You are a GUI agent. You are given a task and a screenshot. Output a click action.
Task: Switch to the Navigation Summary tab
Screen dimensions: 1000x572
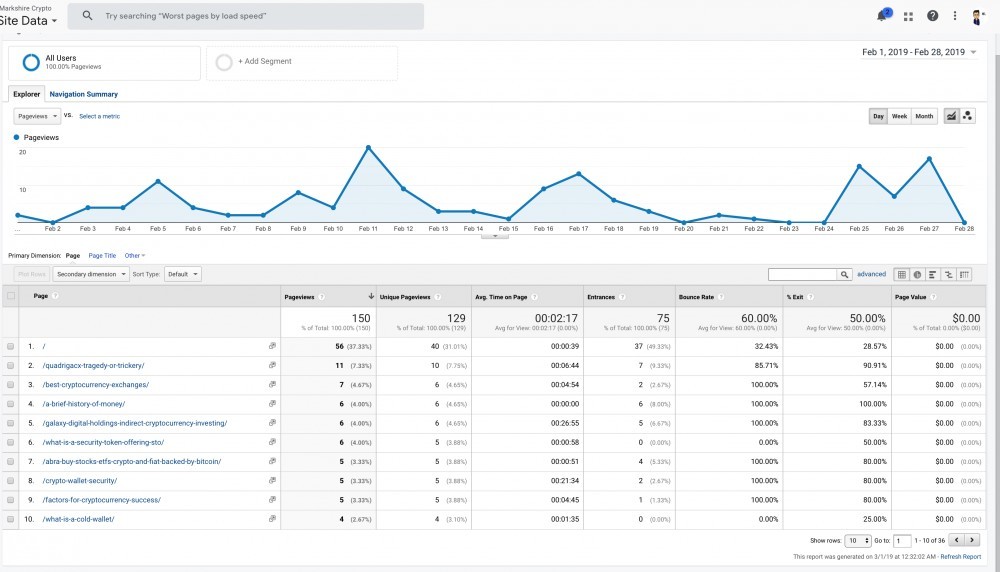click(x=84, y=94)
